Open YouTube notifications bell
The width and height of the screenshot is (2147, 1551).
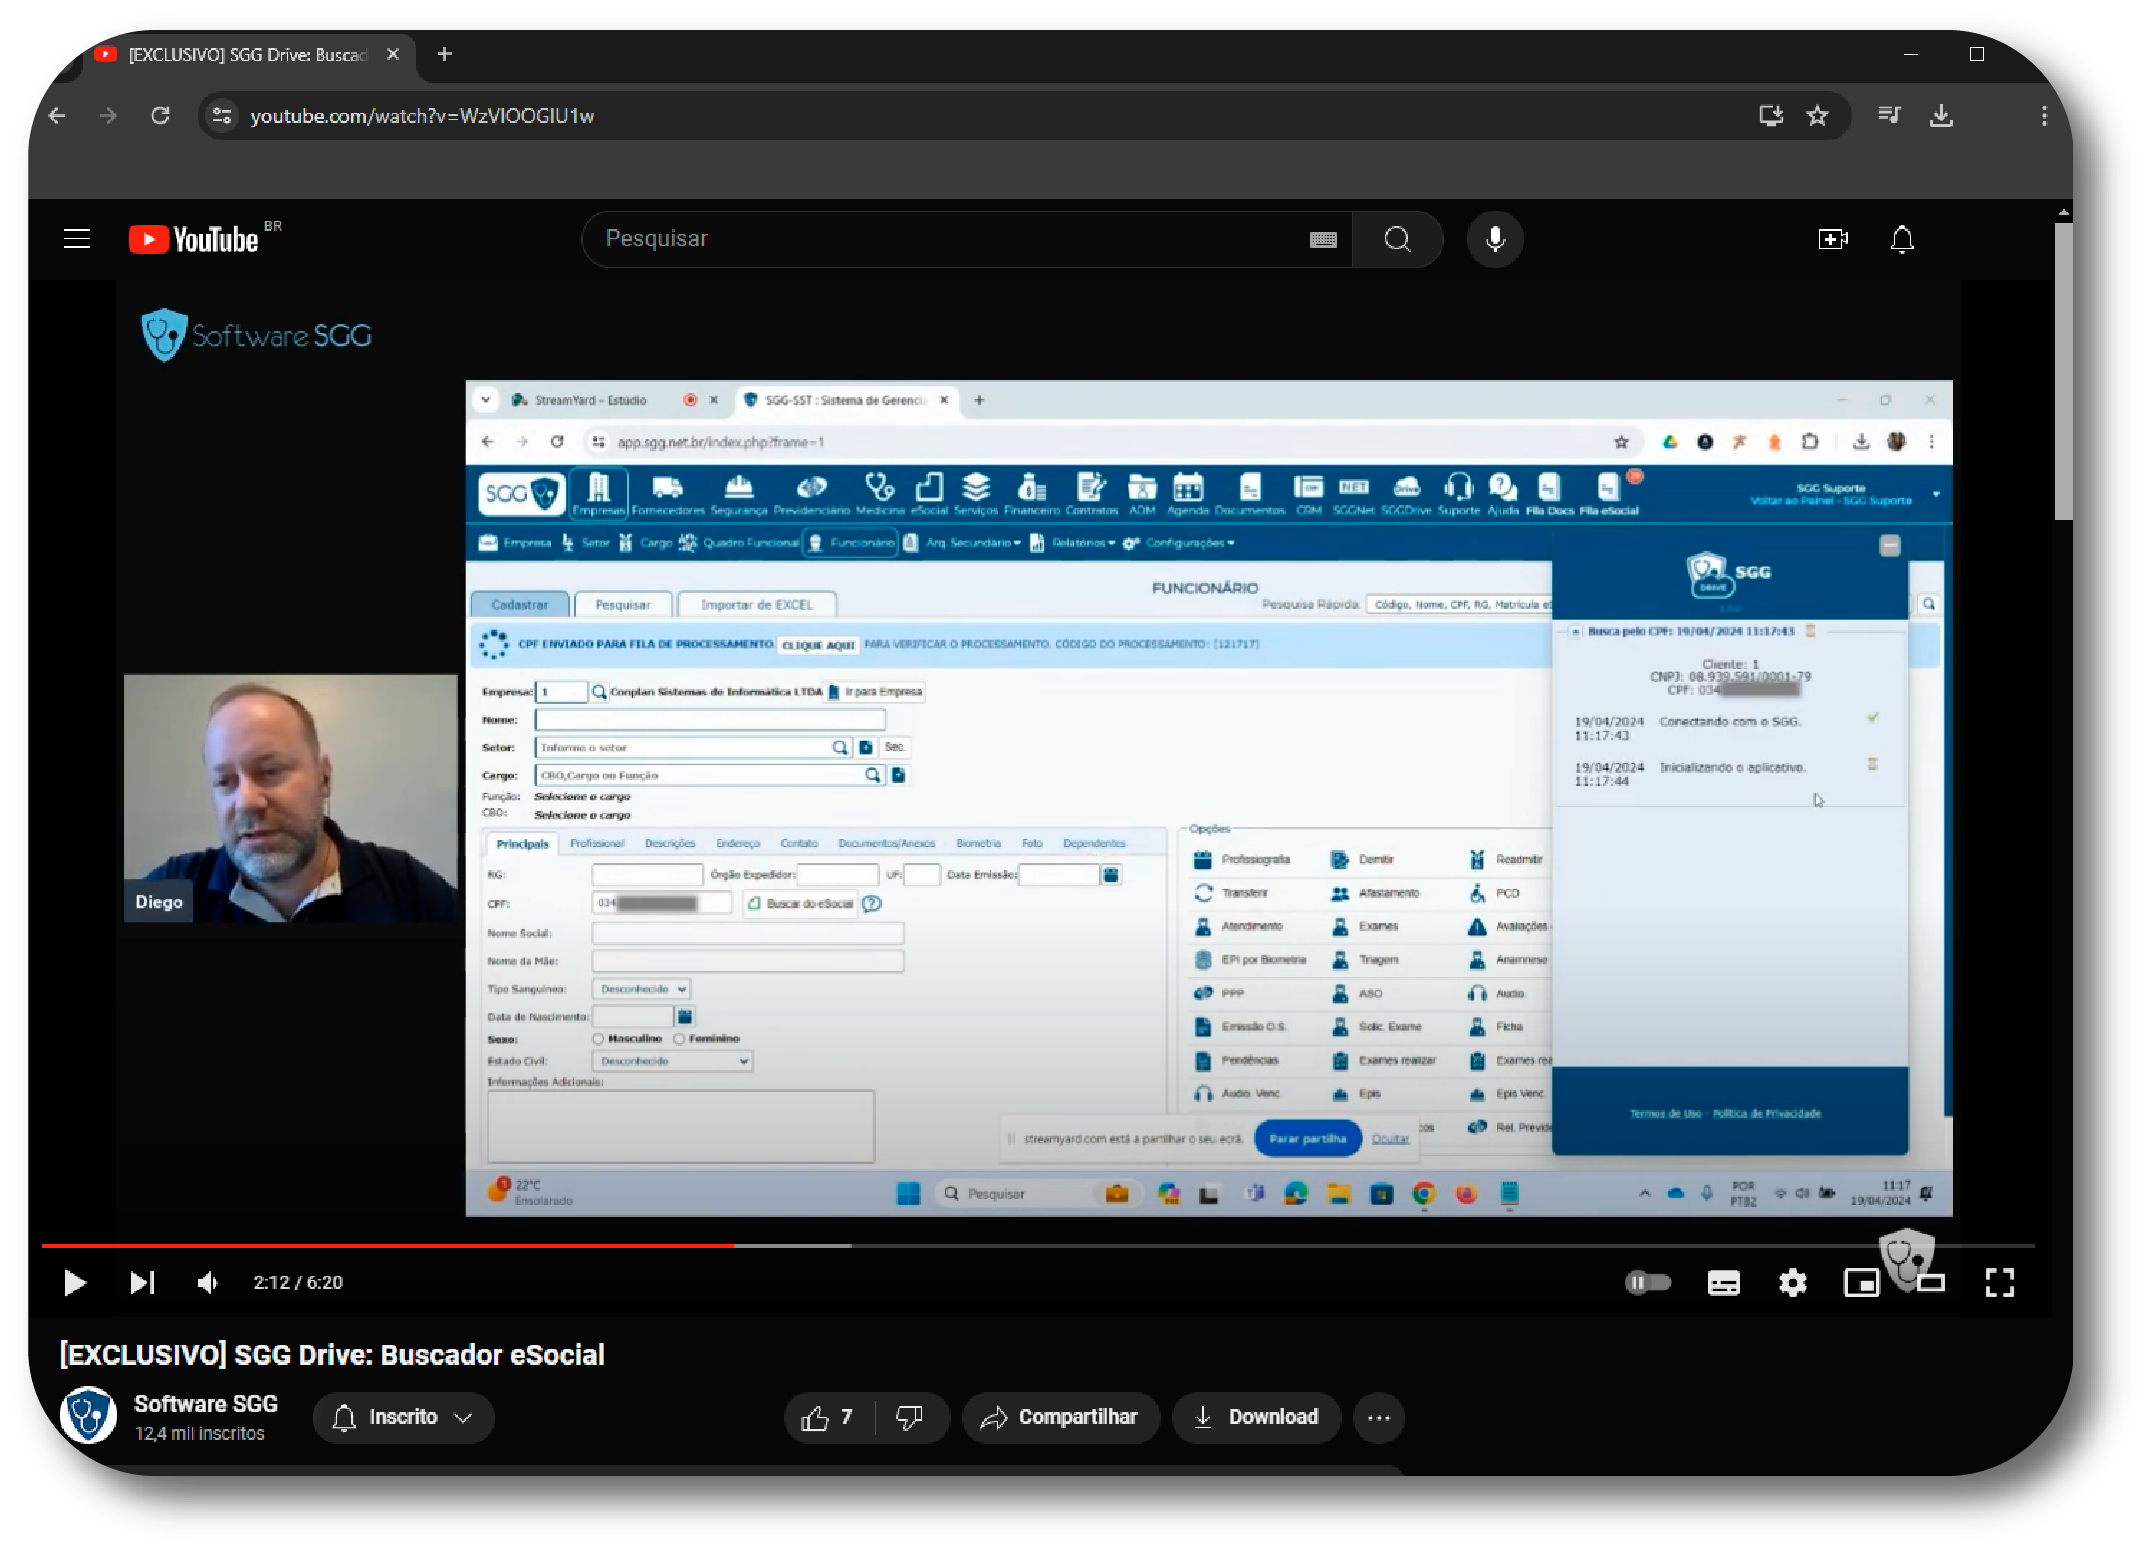click(1902, 240)
